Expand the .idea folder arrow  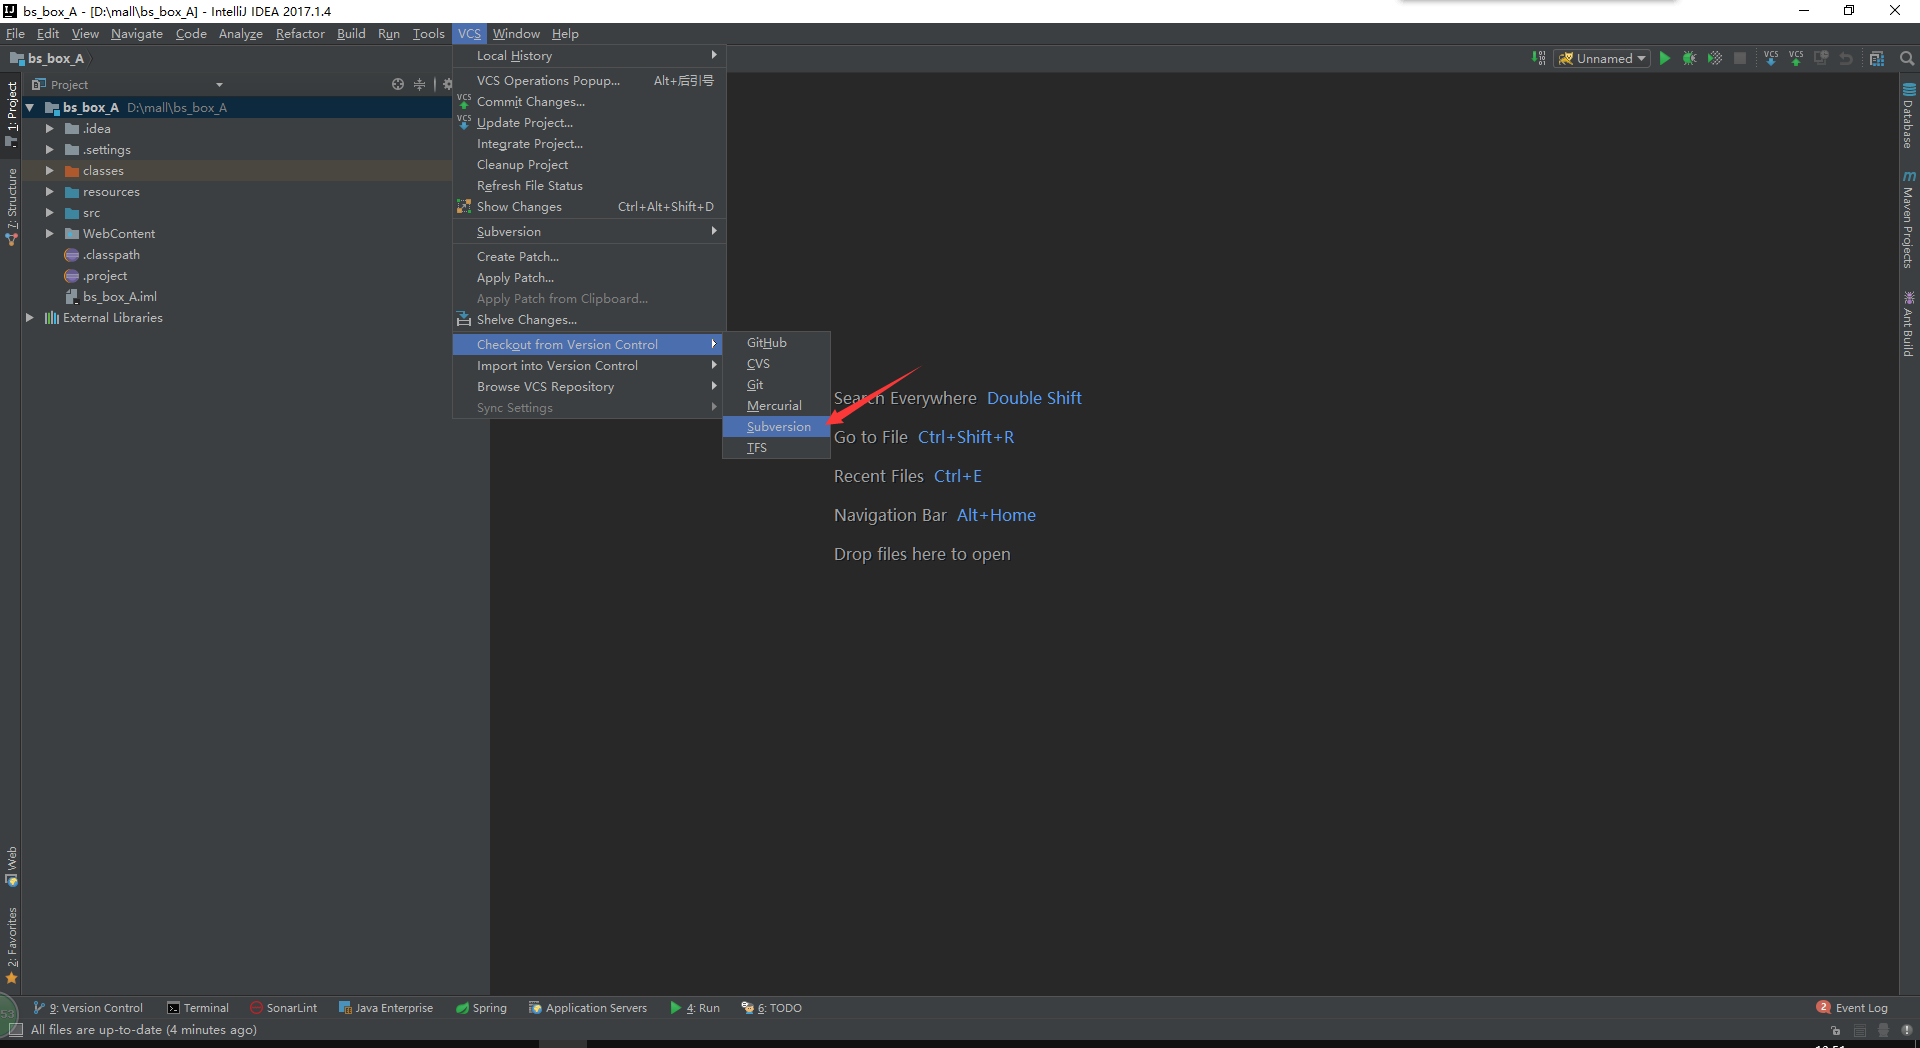pyautogui.click(x=49, y=128)
